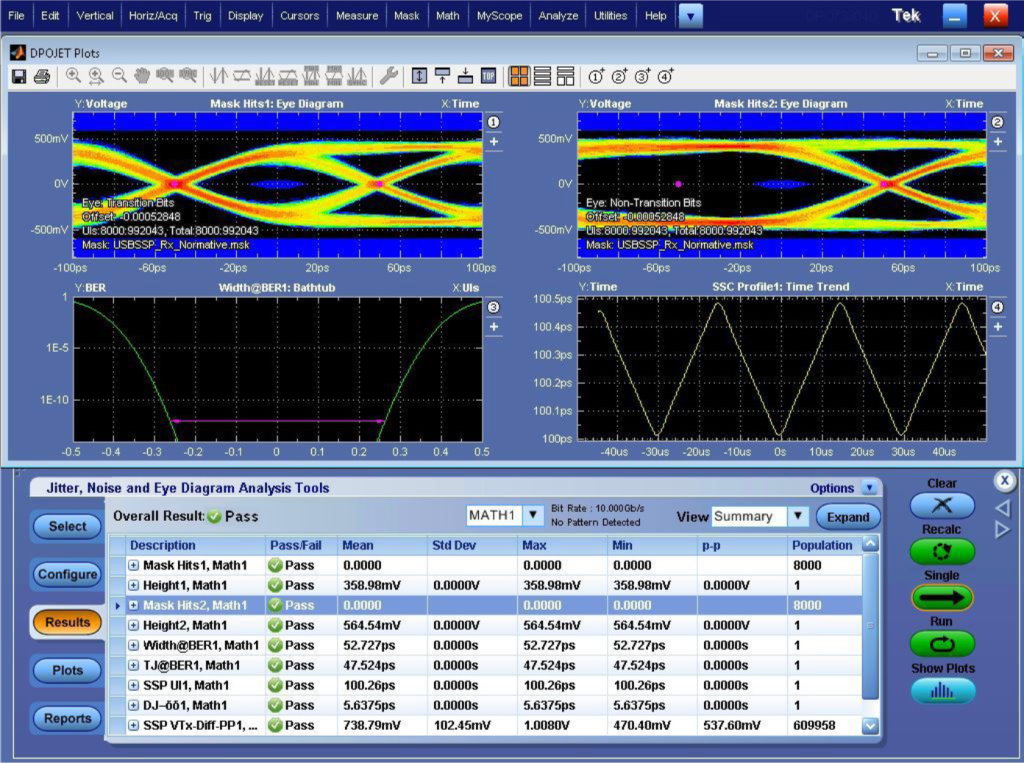Select the horizontal zoom magnifier tool

pos(96,76)
